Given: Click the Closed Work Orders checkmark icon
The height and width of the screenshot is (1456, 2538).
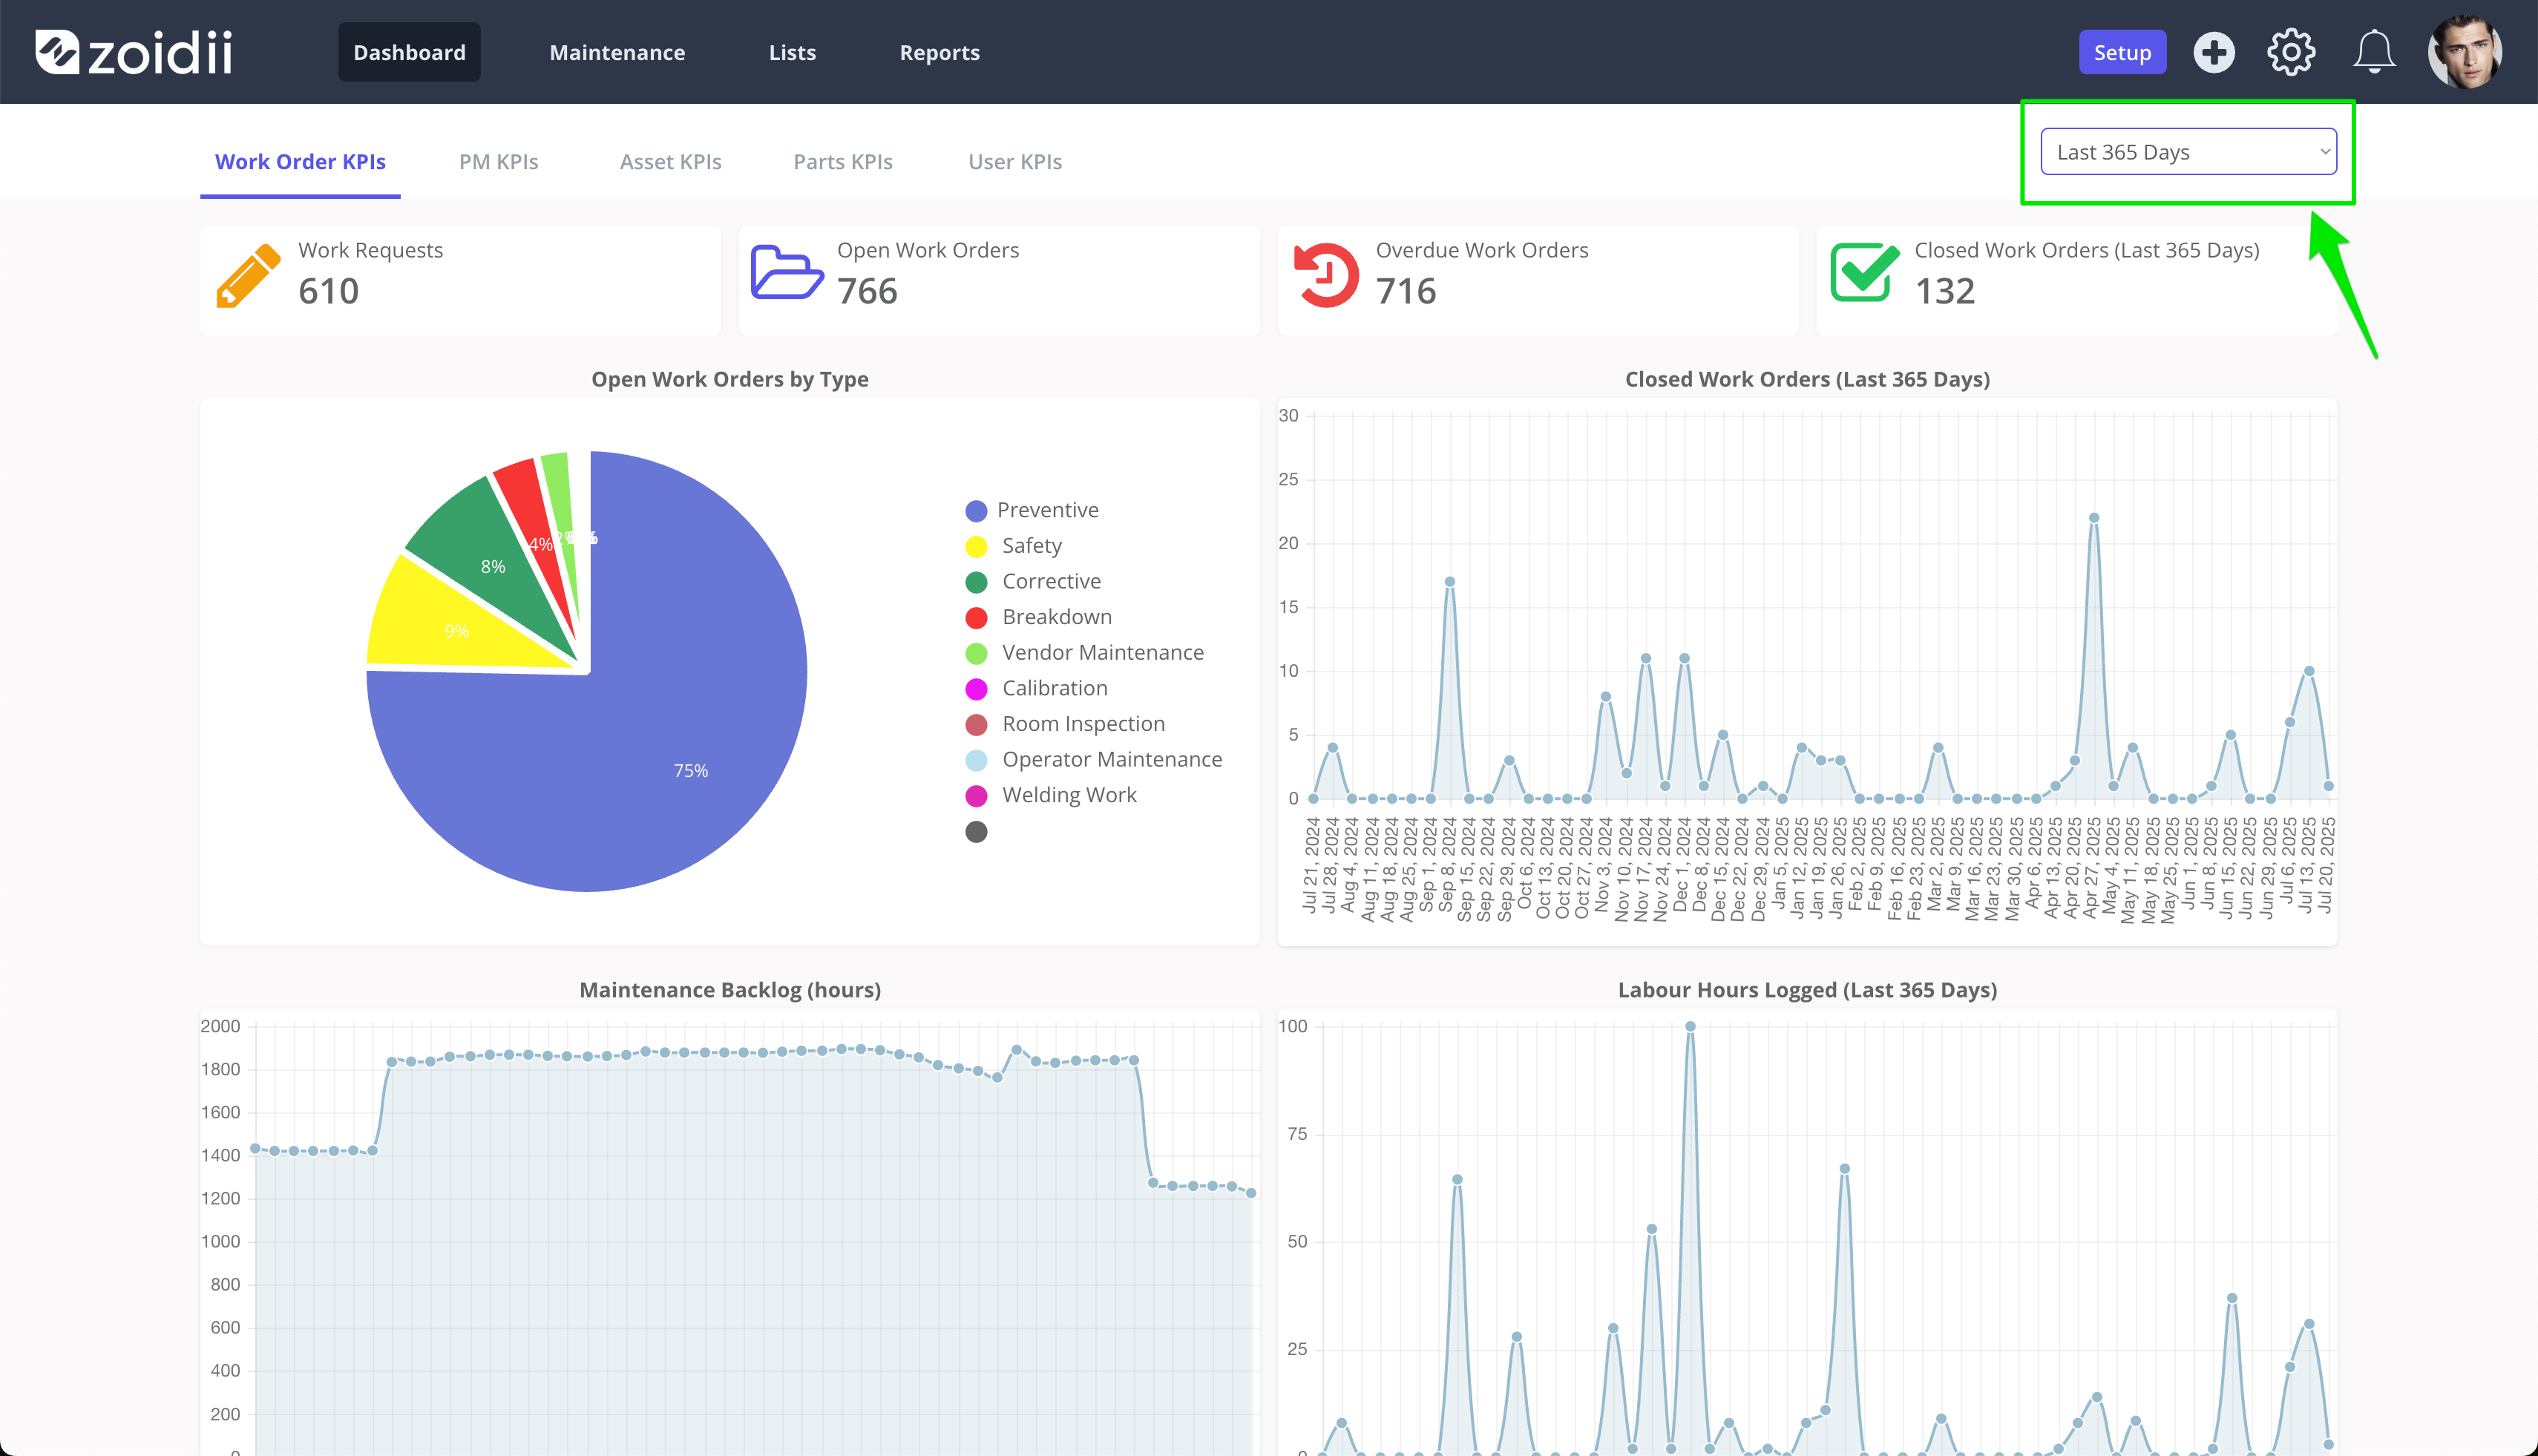Looking at the screenshot, I should [1865, 272].
